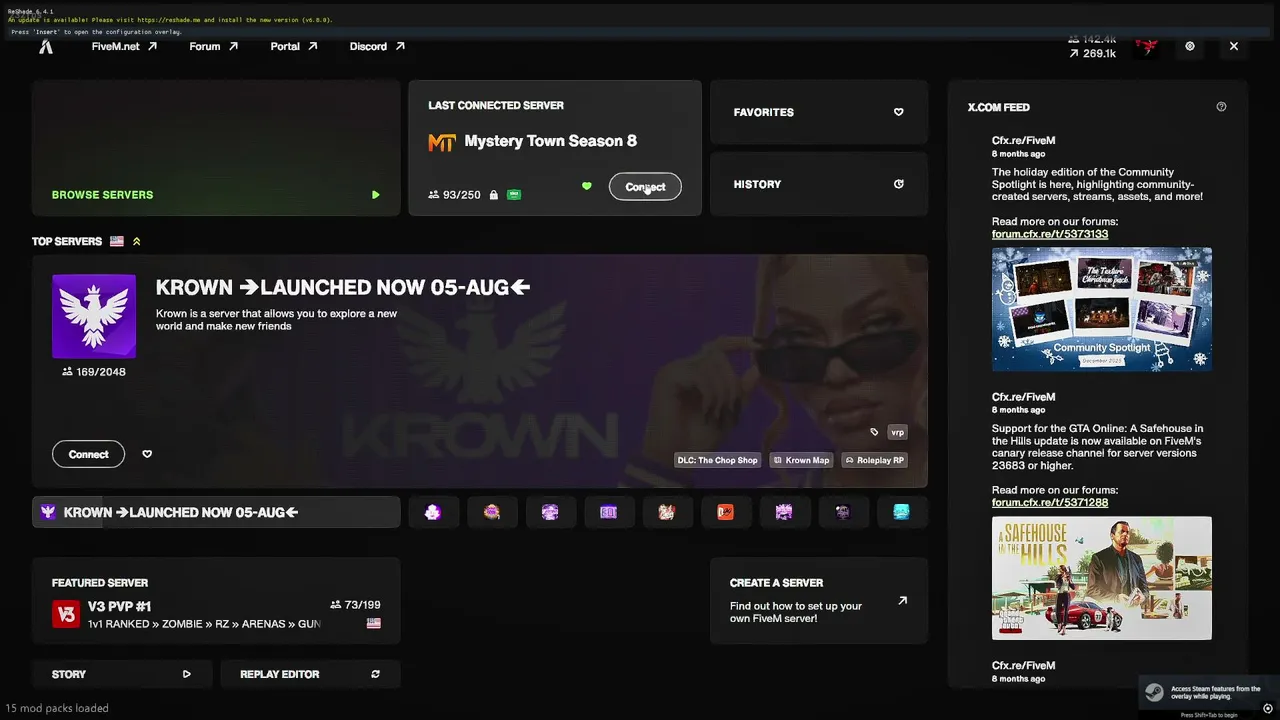Click the Favorites heart icon
1280x720 pixels.
click(898, 112)
